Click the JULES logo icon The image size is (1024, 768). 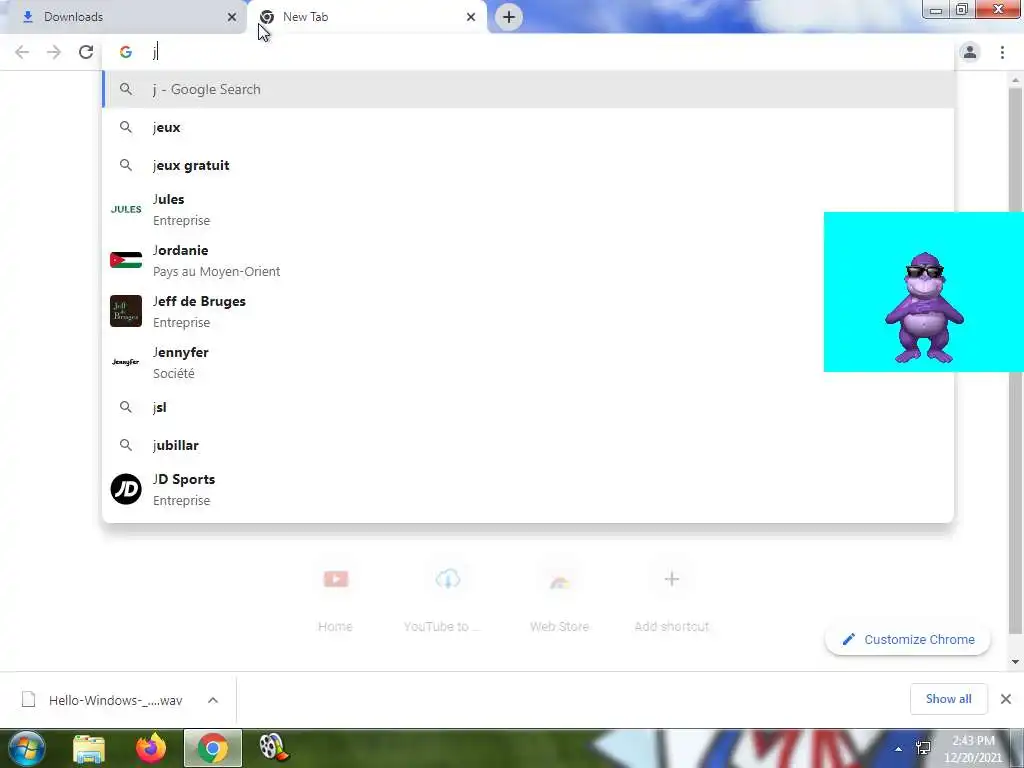point(126,210)
